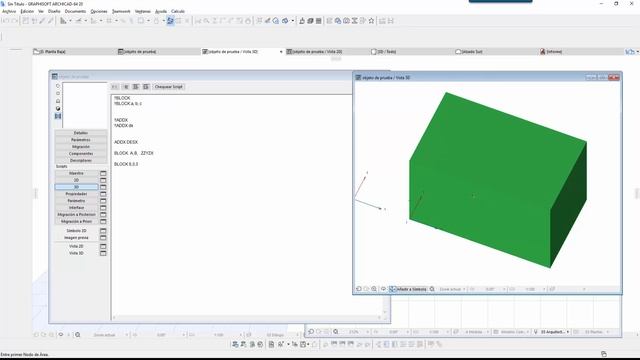Viewport: 640px width, 360px height.
Task: Select the Propiedades script button
Action: [76, 194]
